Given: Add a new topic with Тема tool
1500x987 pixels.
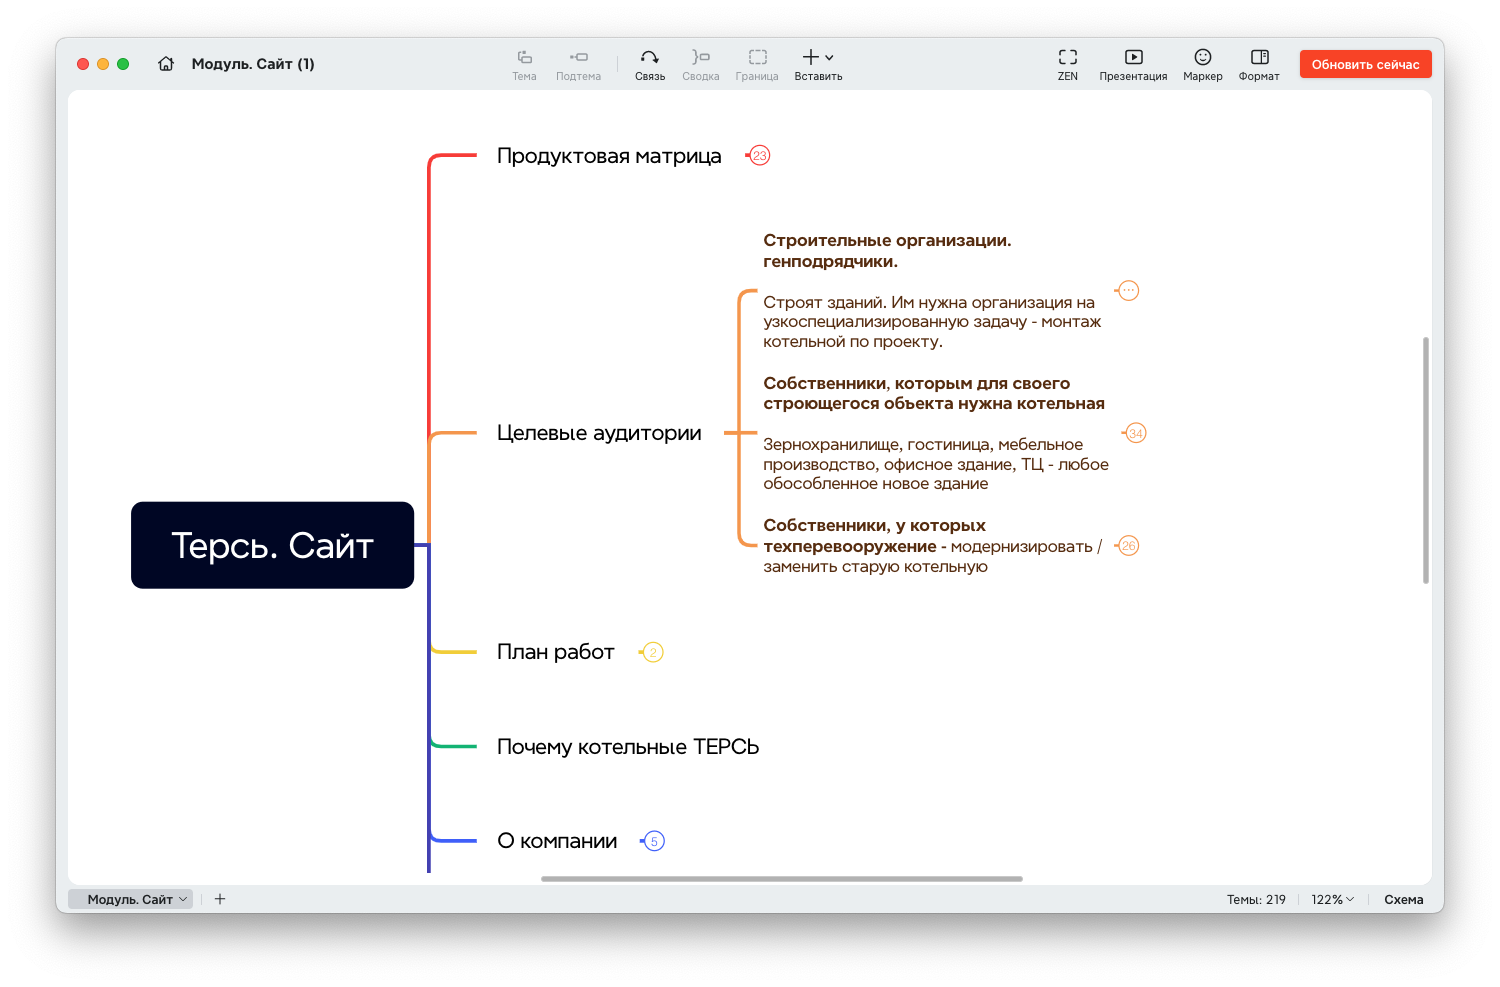Looking at the screenshot, I should click(x=524, y=65).
